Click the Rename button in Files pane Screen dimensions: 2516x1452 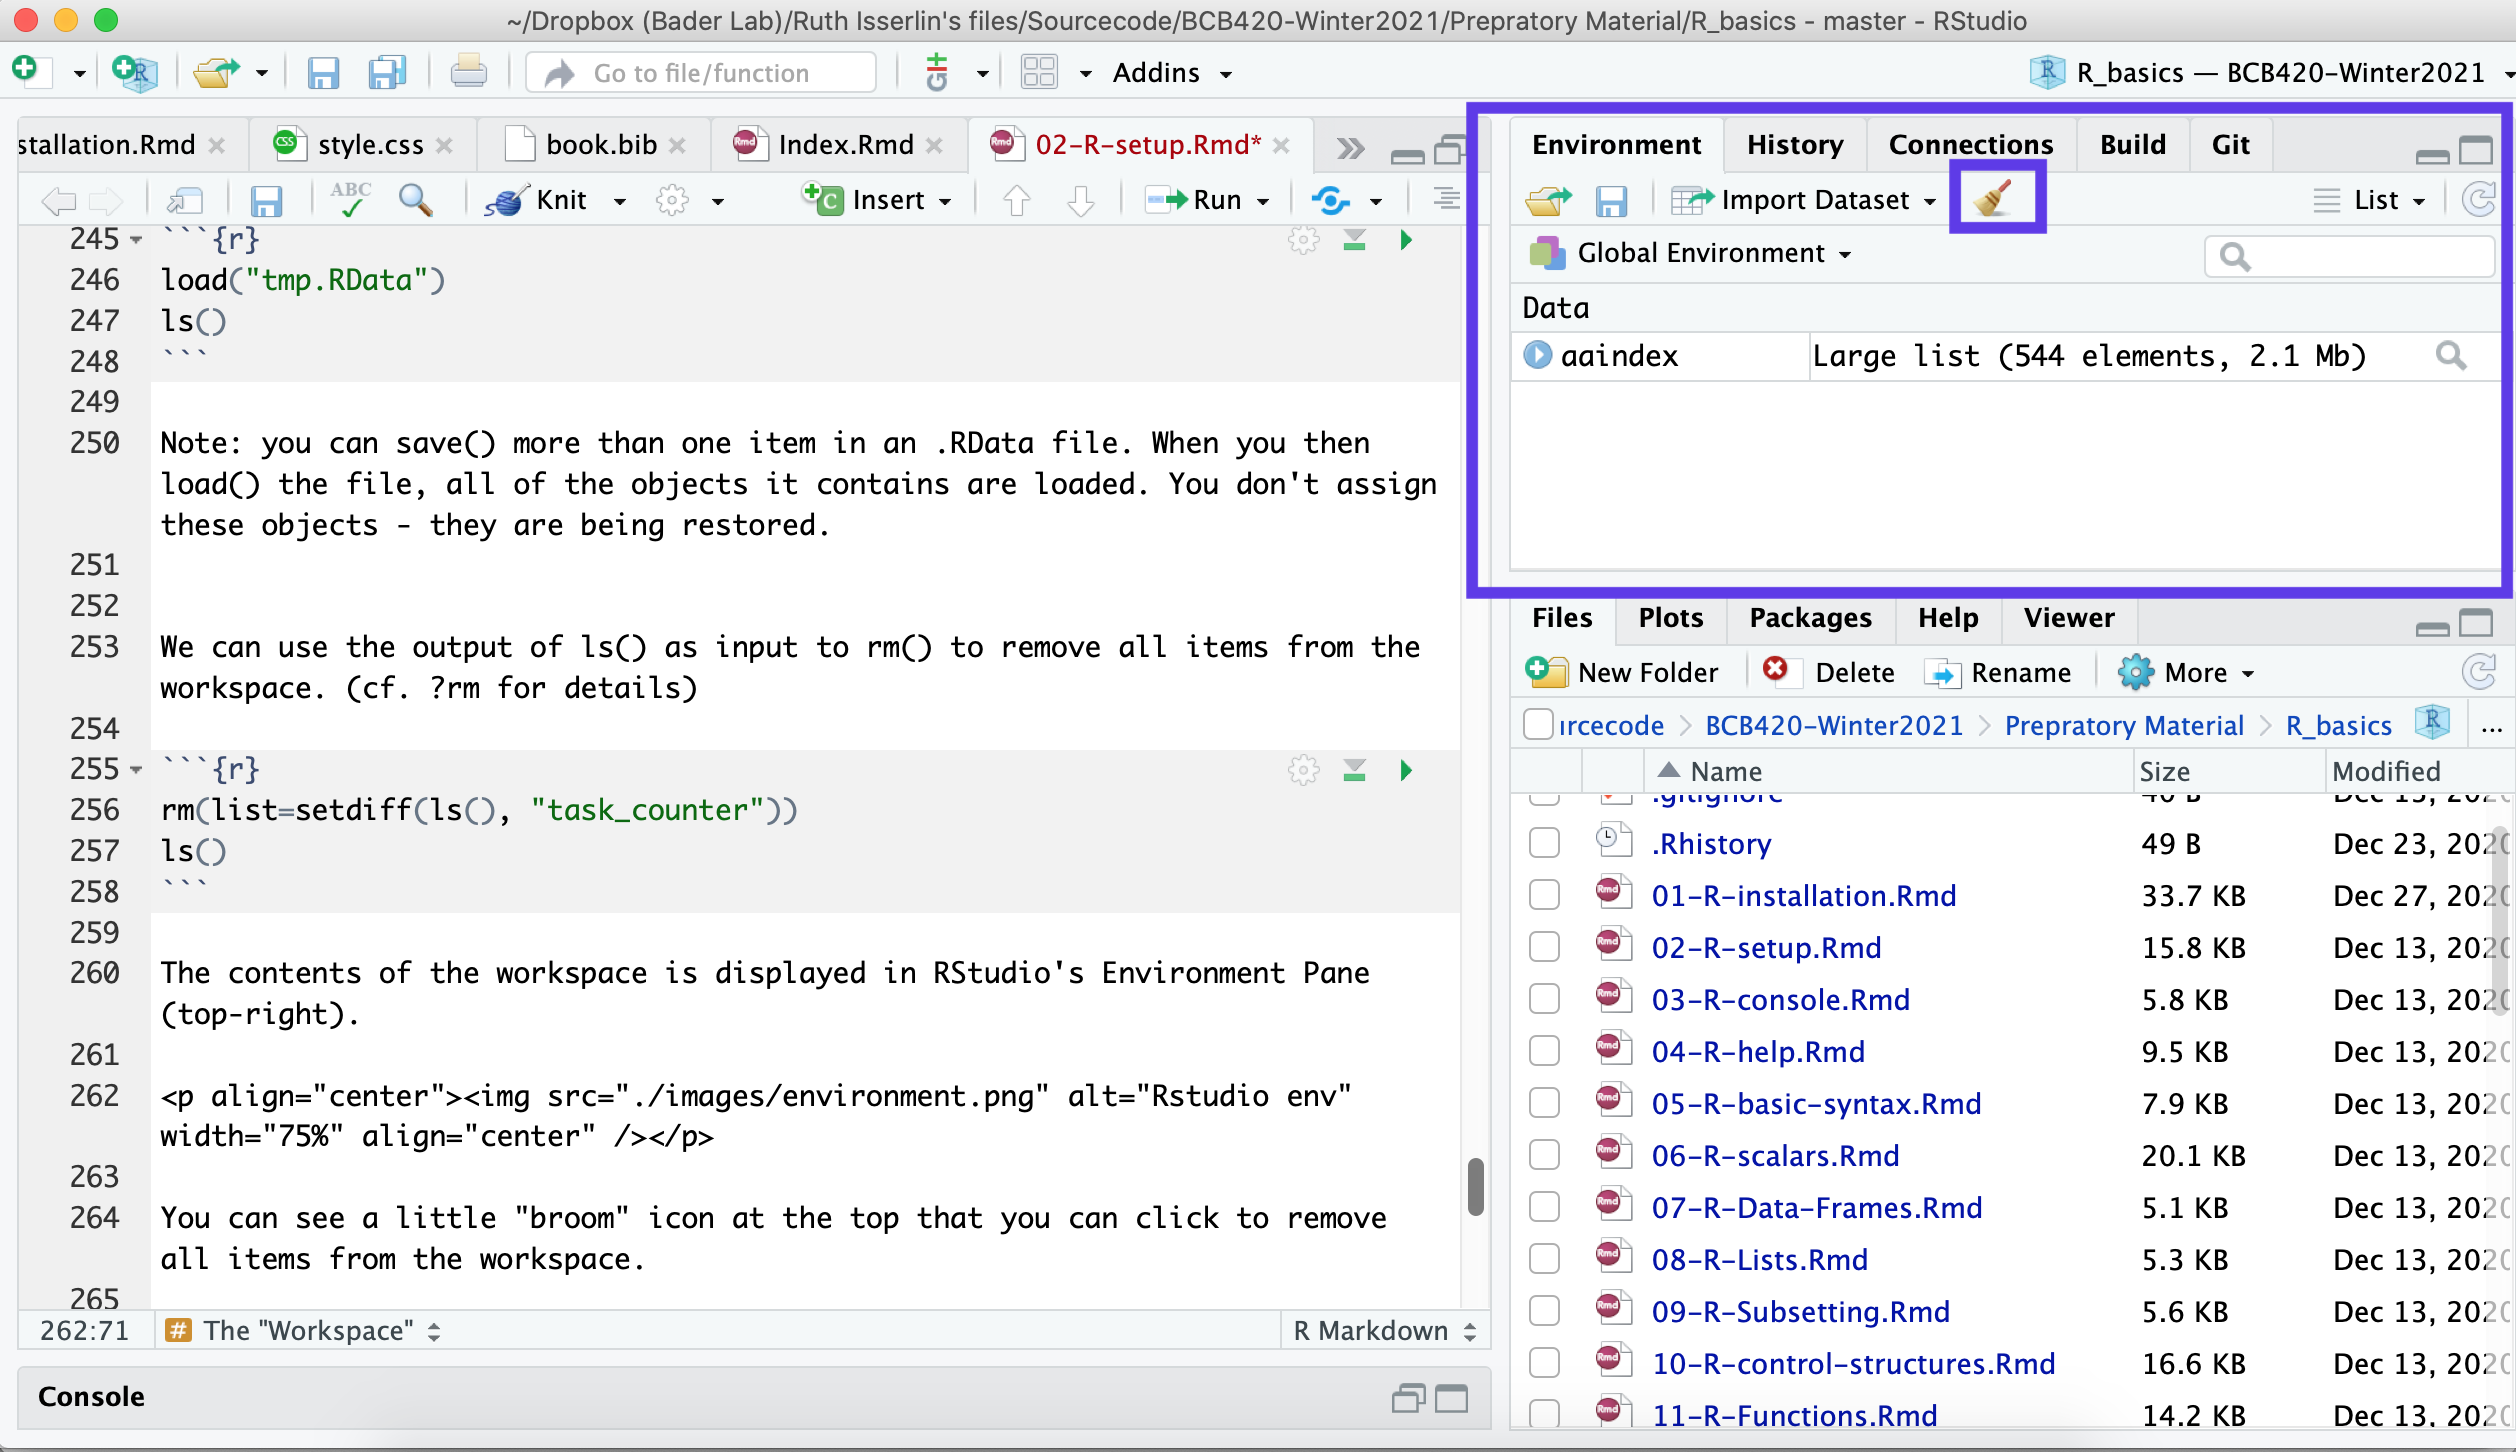pyautogui.click(x=1997, y=673)
